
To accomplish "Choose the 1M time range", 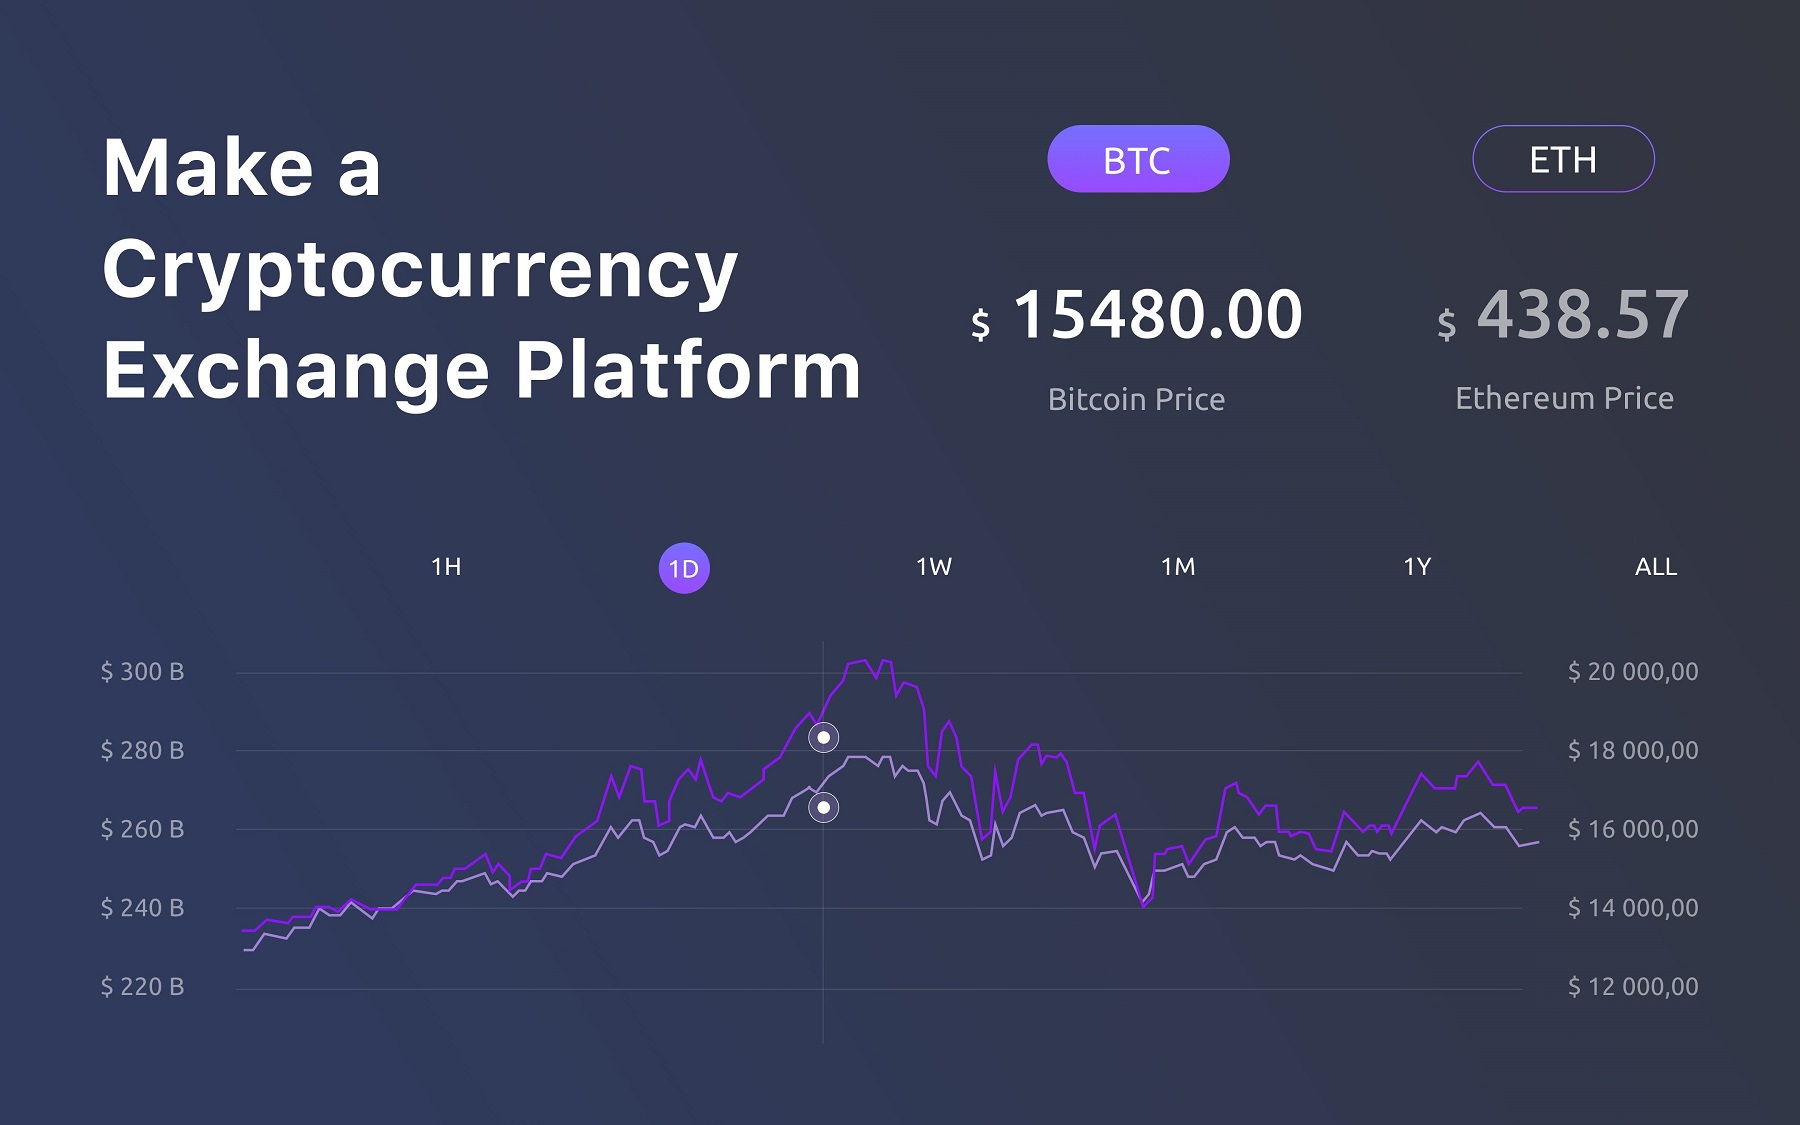I will point(1178,567).
